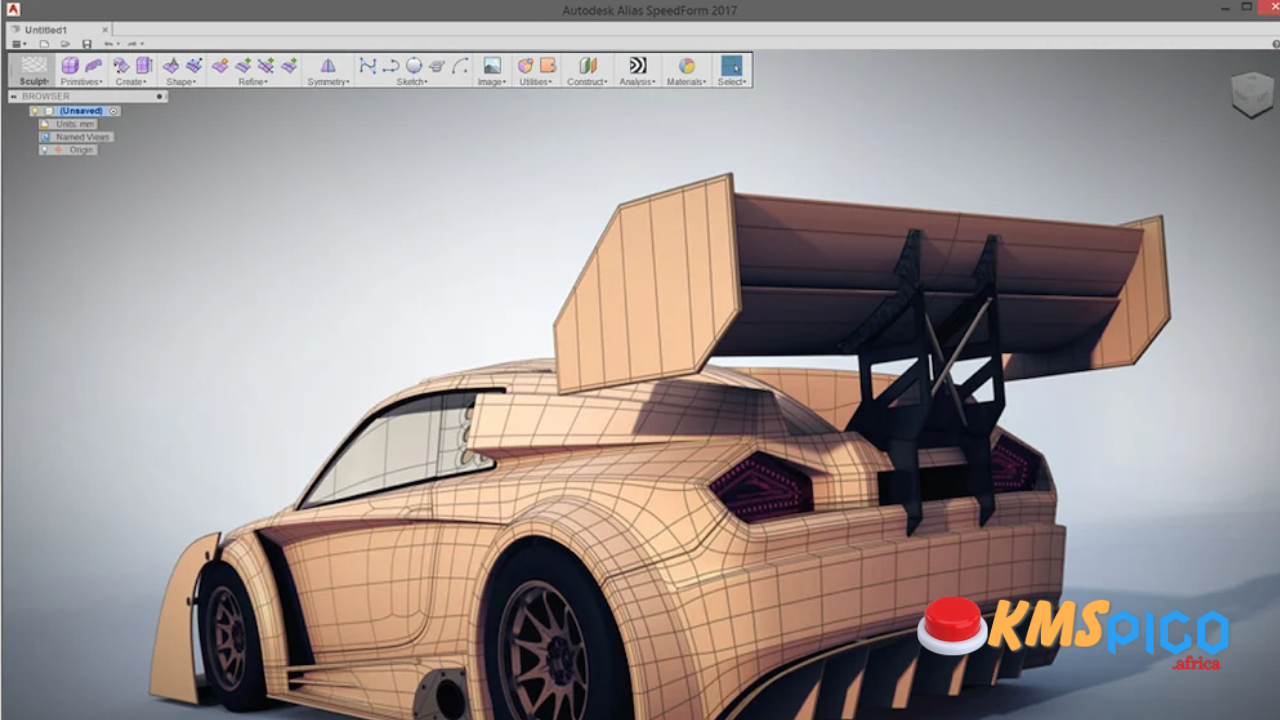Open the Sketch dropdown menu
Viewport: 1280px width, 720px height.
[x=412, y=82]
